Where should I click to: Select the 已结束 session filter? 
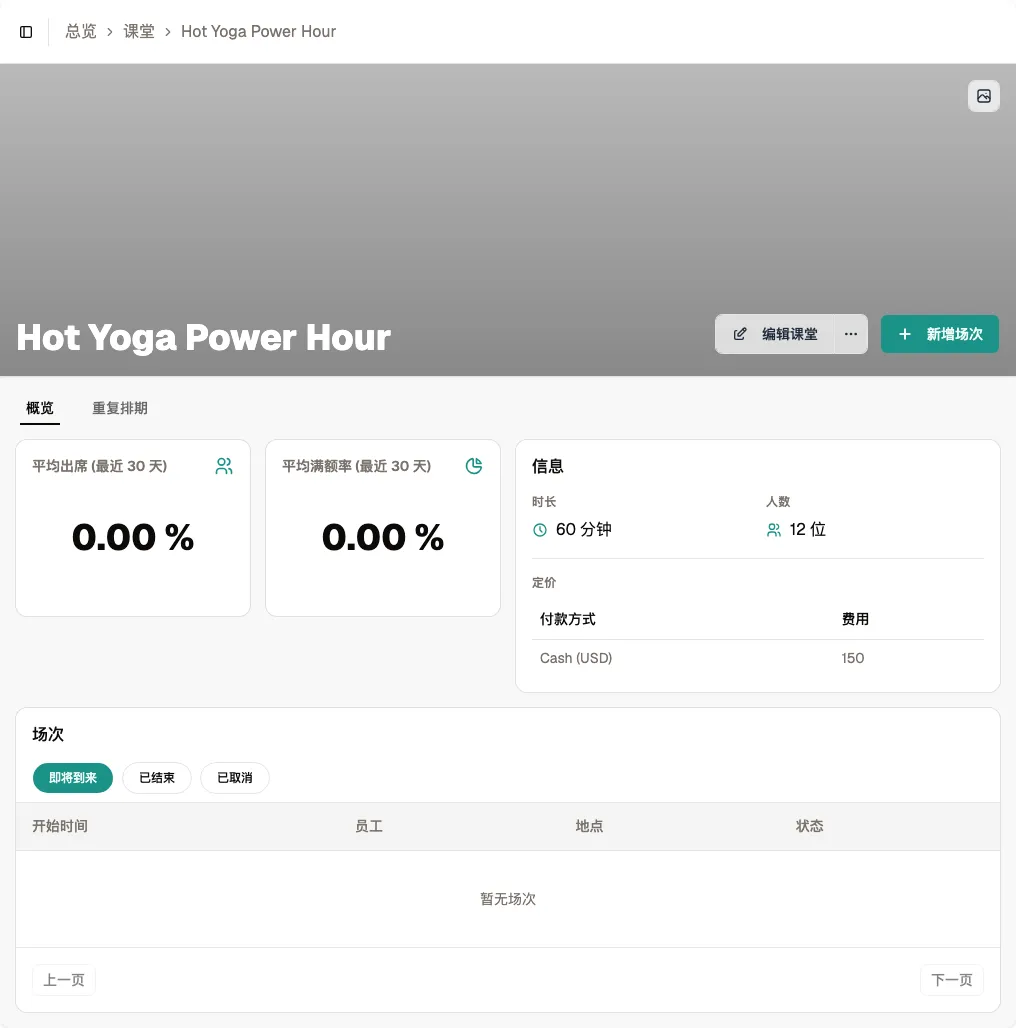click(157, 778)
